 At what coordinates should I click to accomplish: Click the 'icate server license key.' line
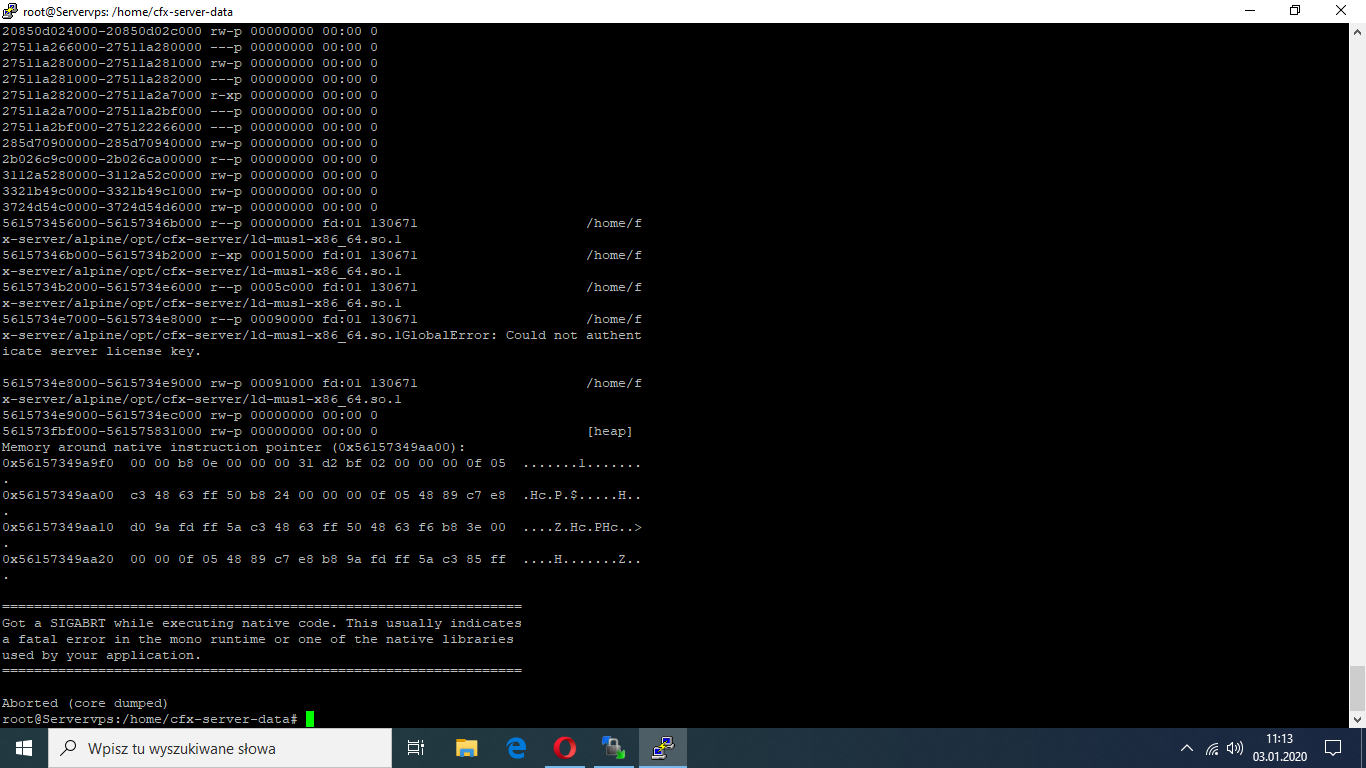pos(102,351)
